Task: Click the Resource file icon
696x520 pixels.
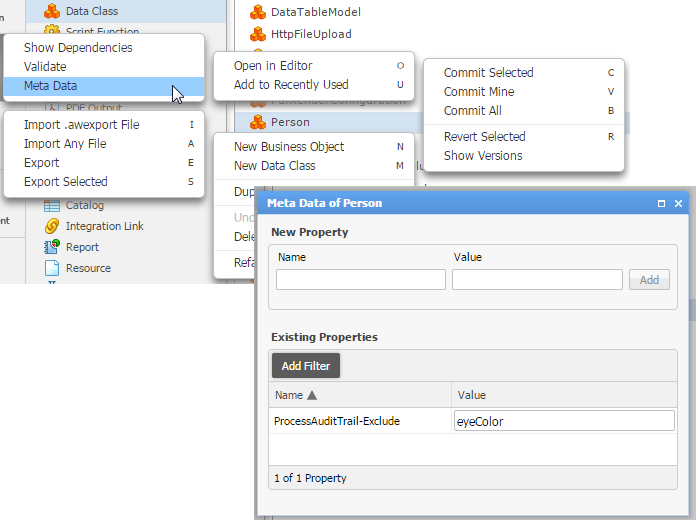Action: click(x=51, y=268)
